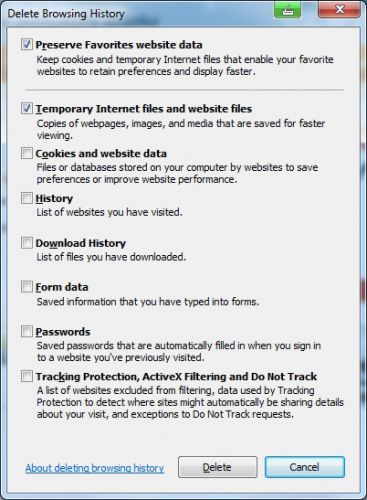Click the Cancel button

pos(305,467)
